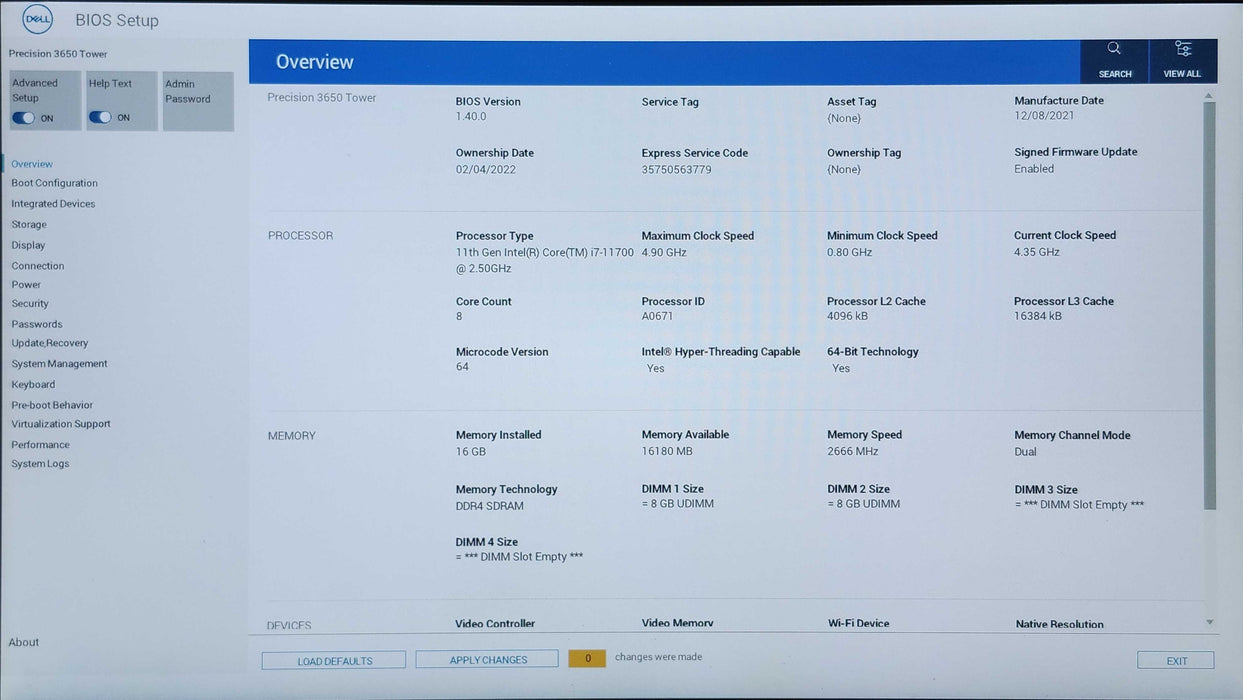Click the Load Defaults button

point(334,661)
